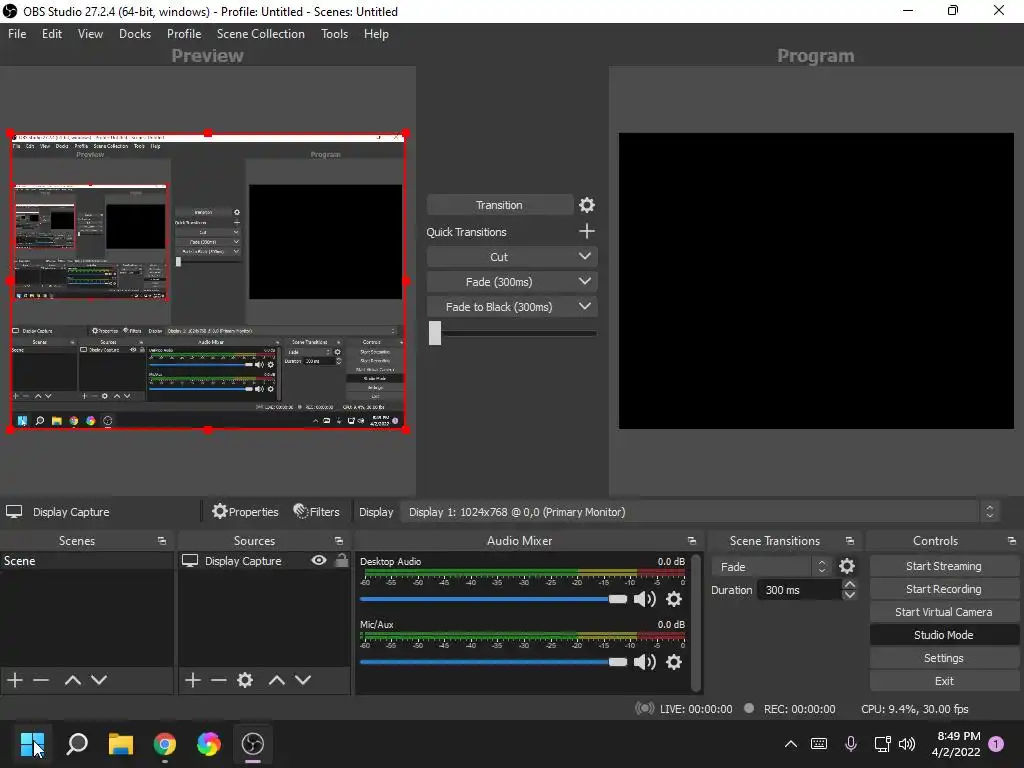Move source down in list

pos(303,680)
